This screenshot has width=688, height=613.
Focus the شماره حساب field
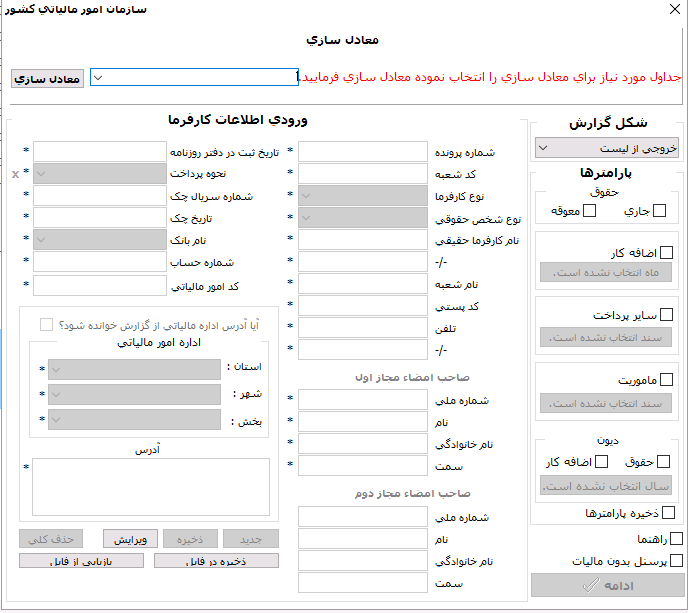[x=100, y=262]
